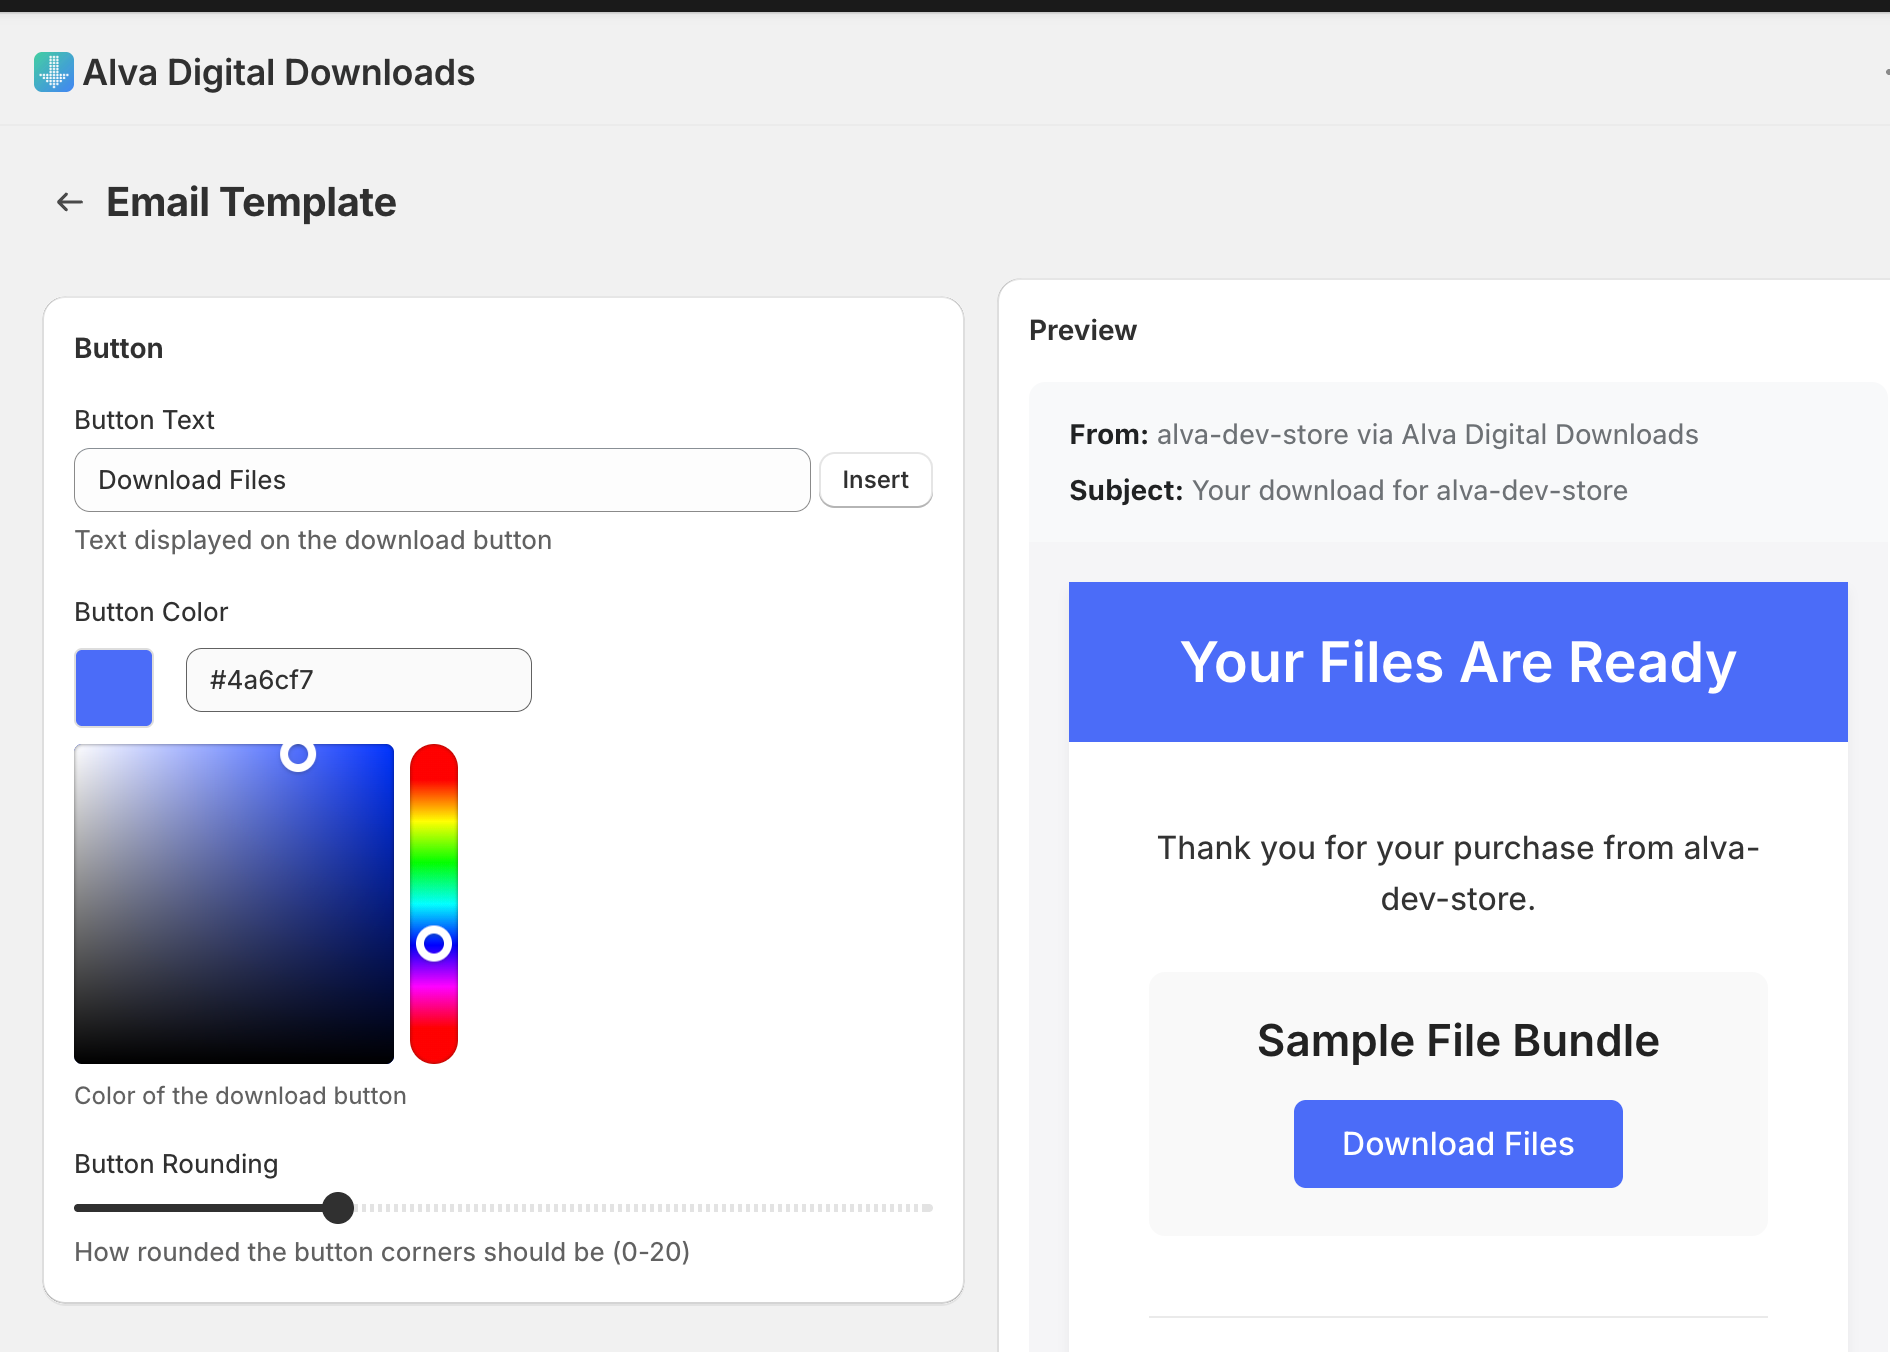Screen dimensions: 1890x1352
Task: Click the hue slider handle
Action: 434,943
